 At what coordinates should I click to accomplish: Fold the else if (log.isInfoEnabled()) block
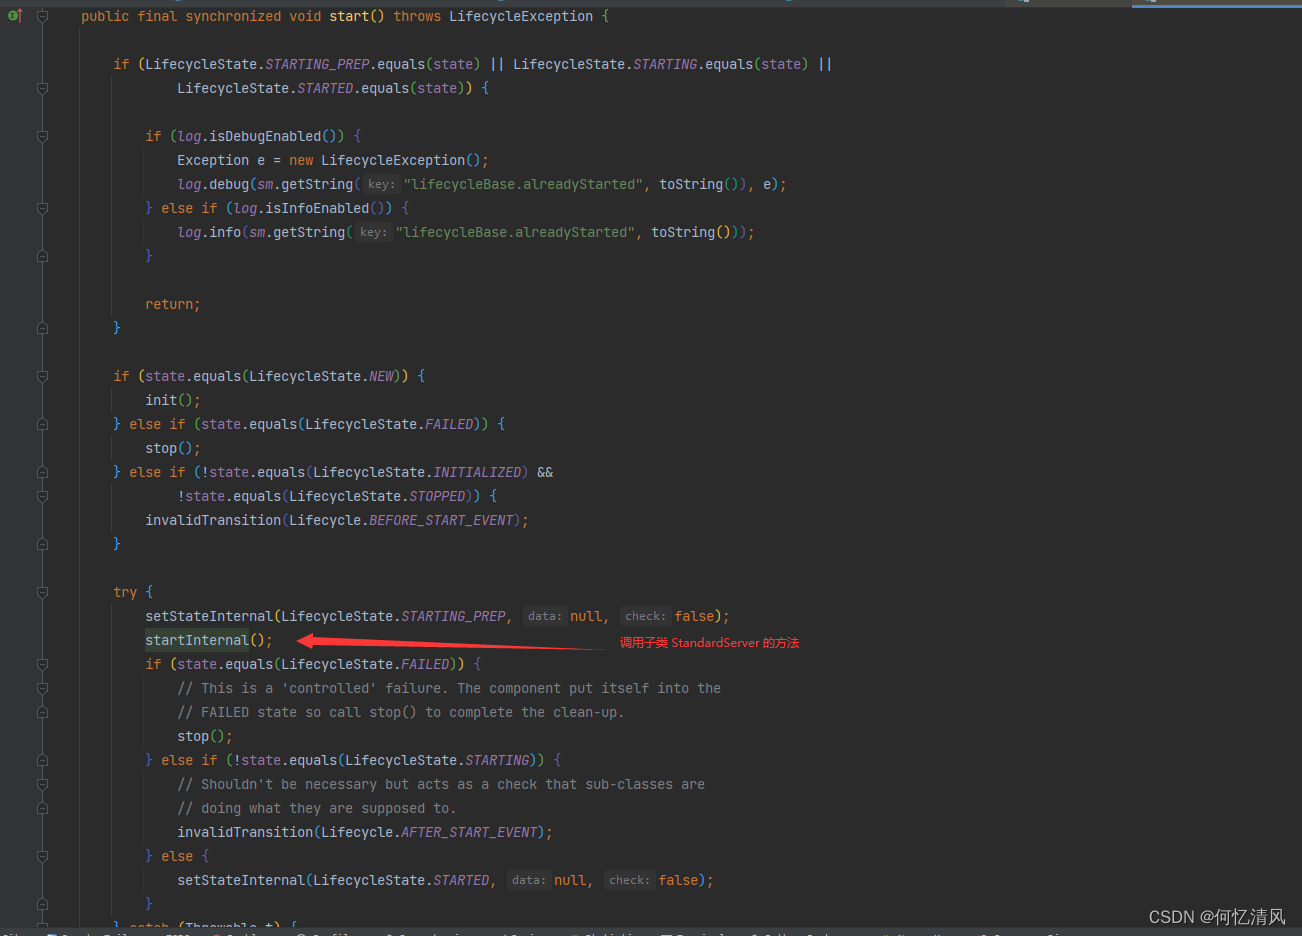point(42,208)
